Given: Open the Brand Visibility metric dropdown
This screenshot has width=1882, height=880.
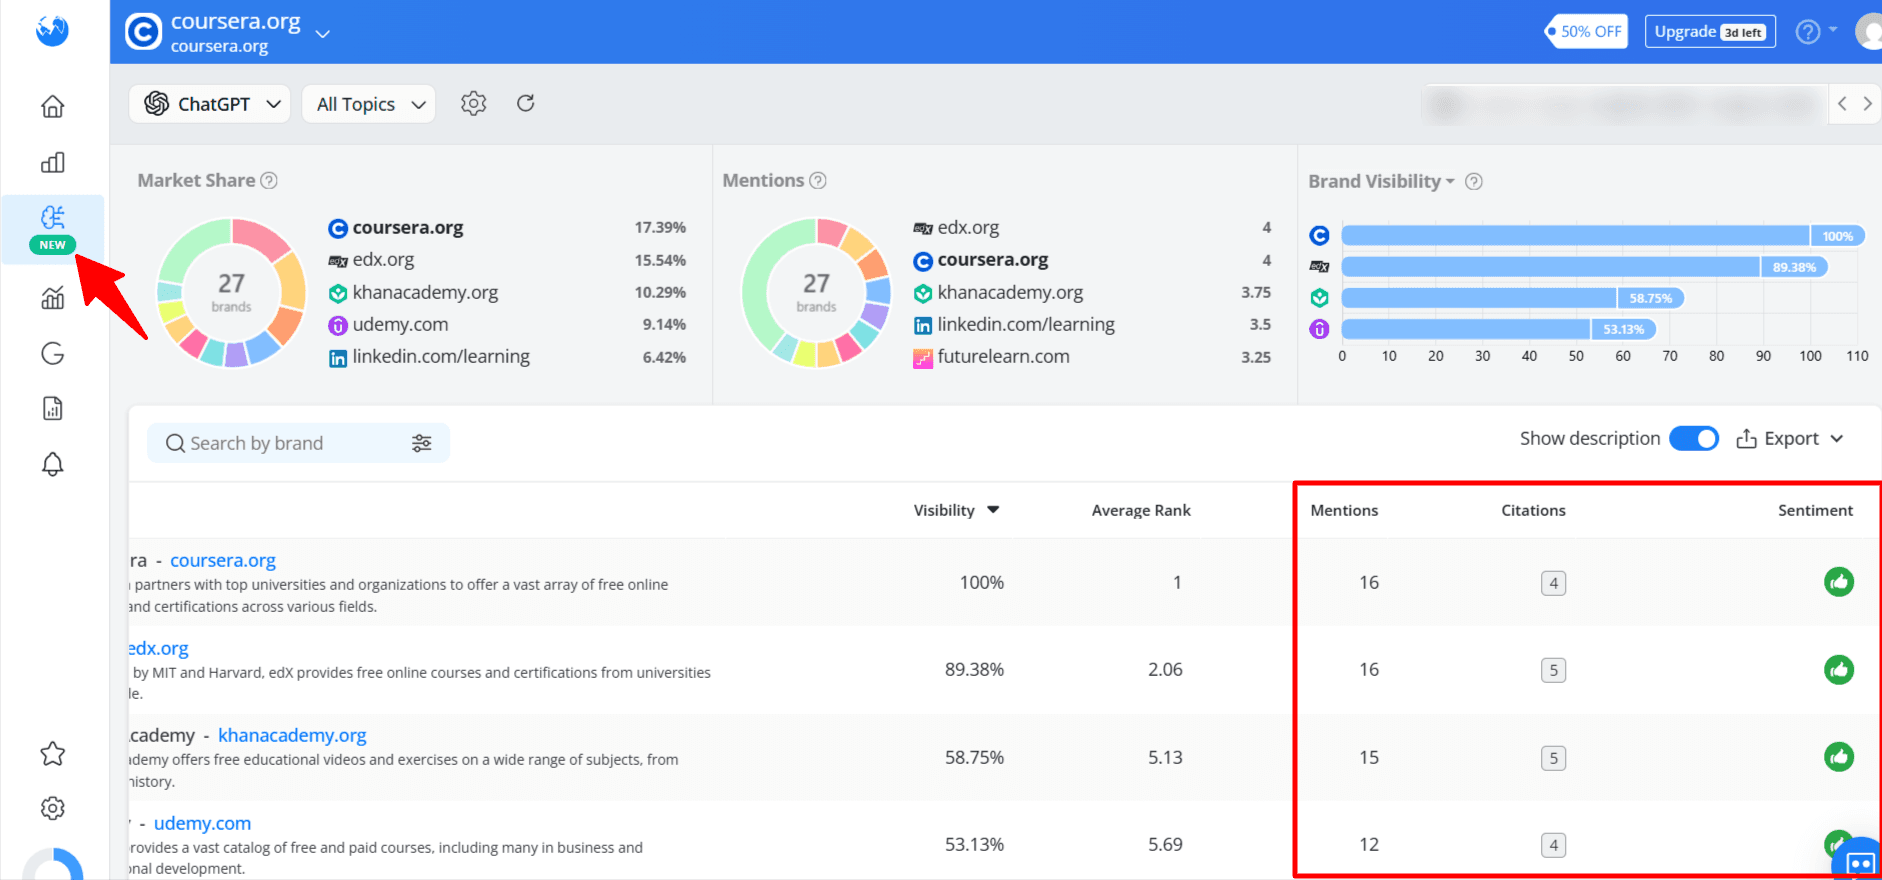Looking at the screenshot, I should (x=1382, y=182).
